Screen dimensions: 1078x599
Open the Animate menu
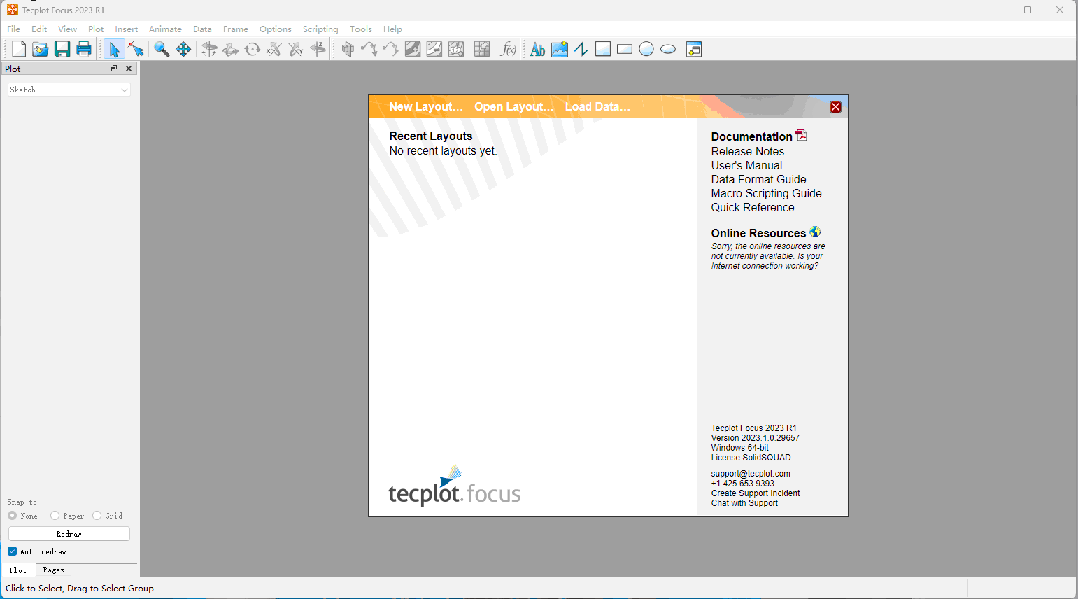click(165, 29)
